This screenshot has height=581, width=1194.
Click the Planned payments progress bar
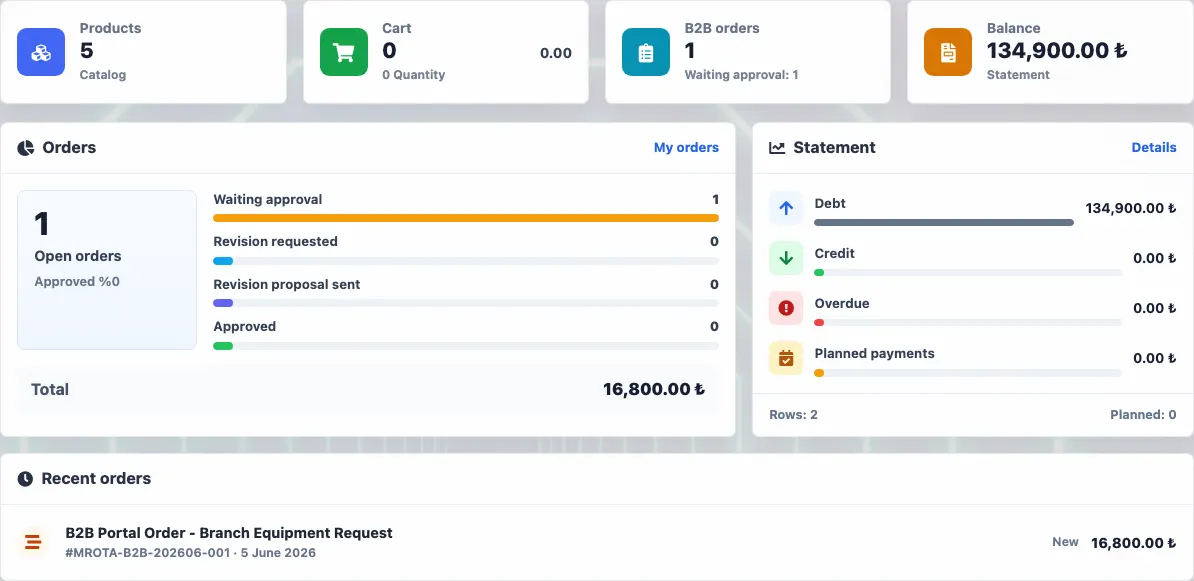pos(968,372)
